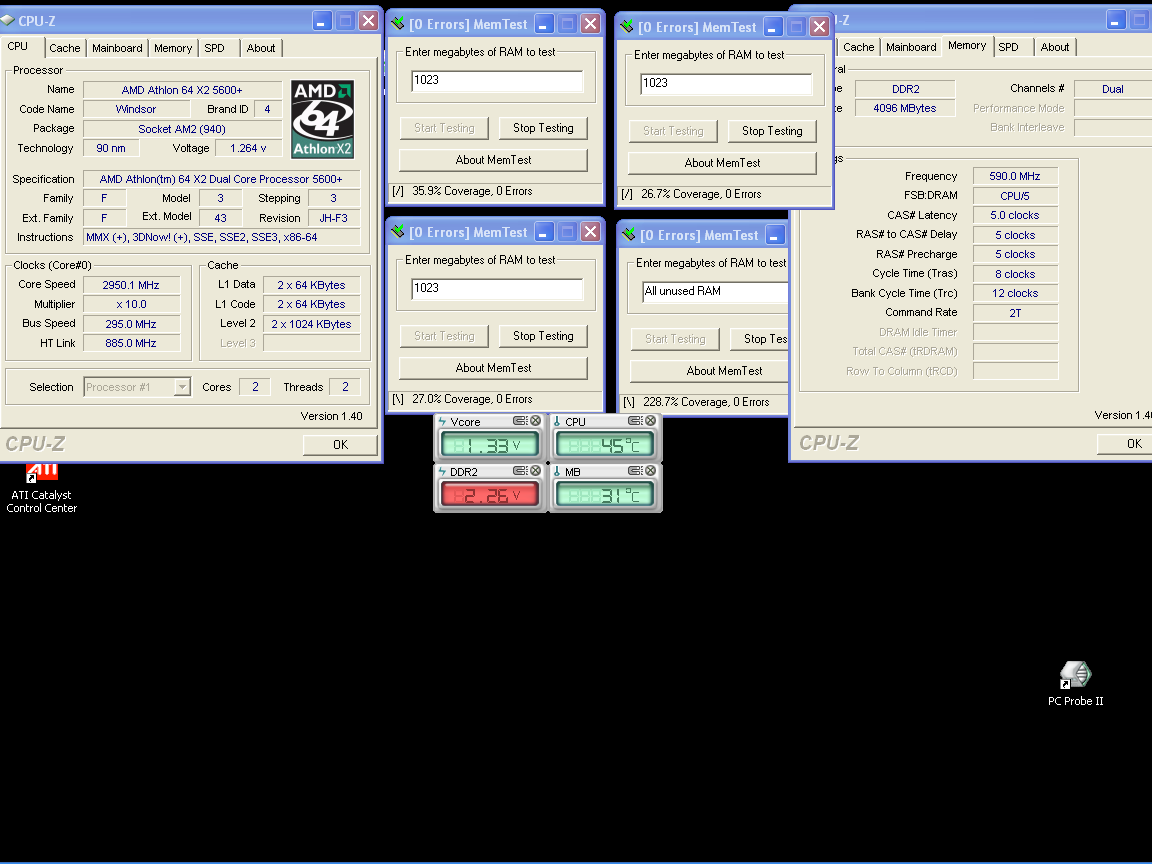Click the magnet dock icon on Vcore widget
The width and height of the screenshot is (1152, 864).
point(520,421)
